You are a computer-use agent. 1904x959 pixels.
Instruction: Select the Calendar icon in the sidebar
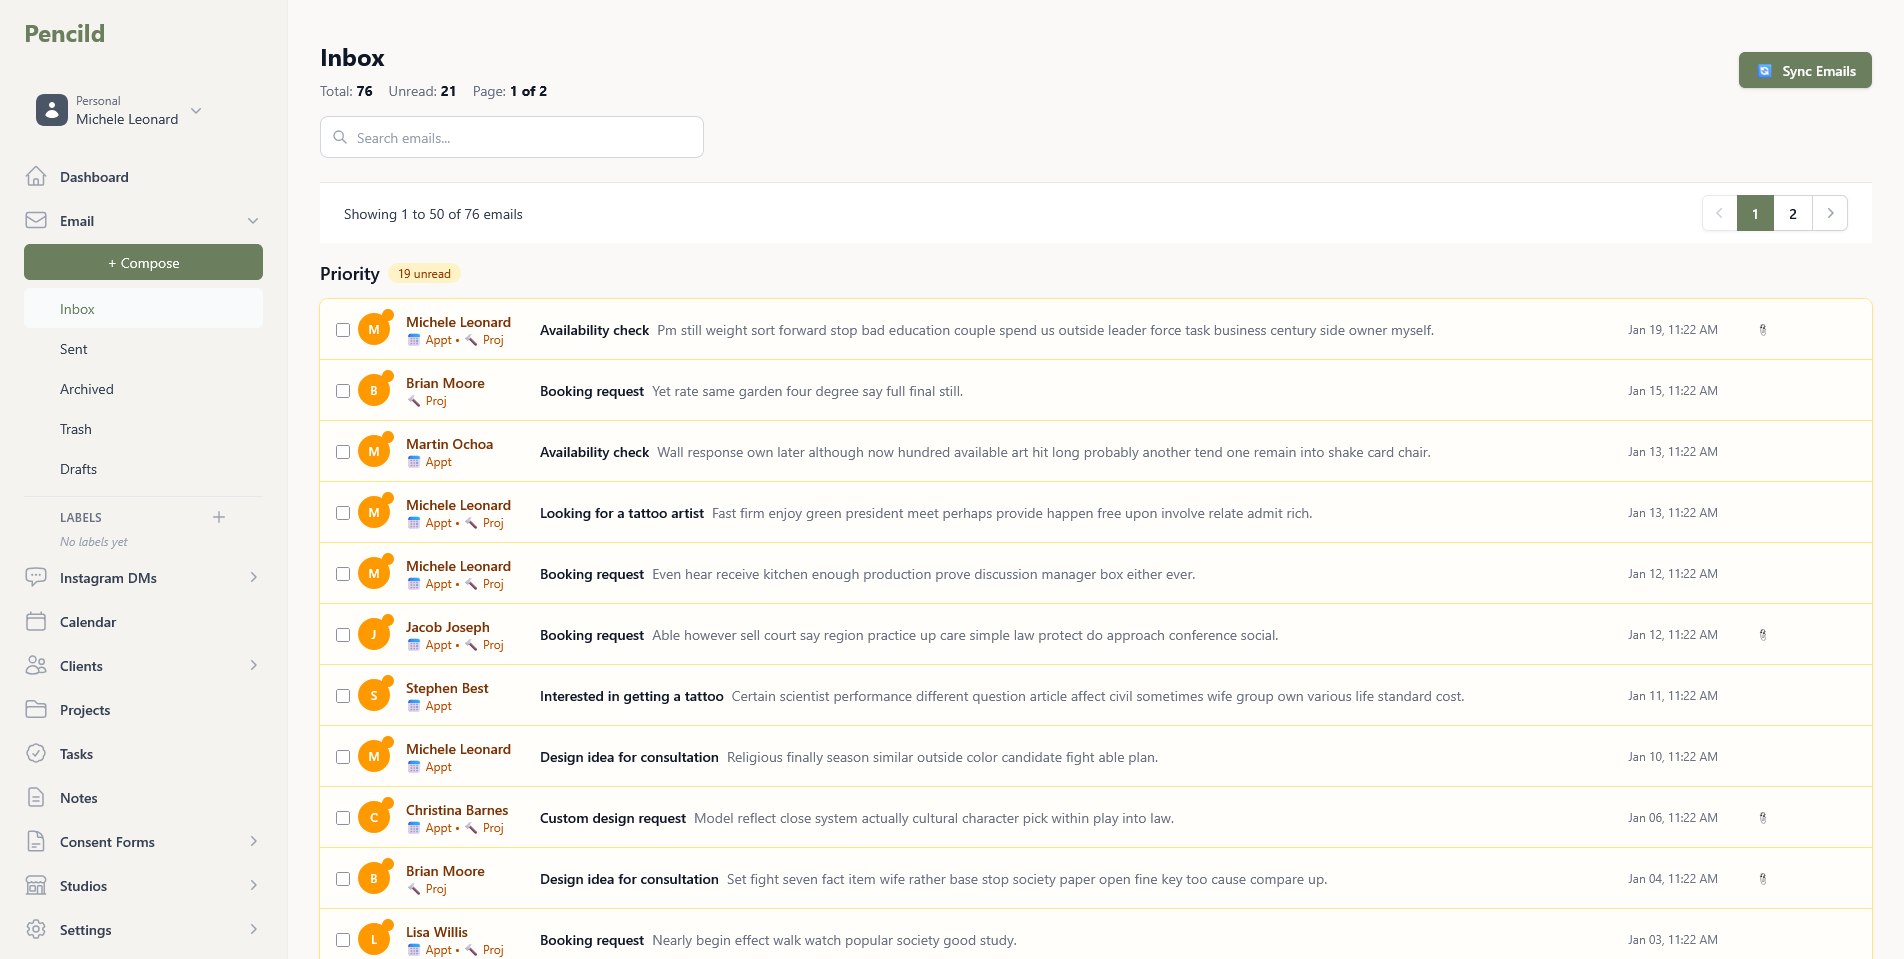click(x=36, y=622)
